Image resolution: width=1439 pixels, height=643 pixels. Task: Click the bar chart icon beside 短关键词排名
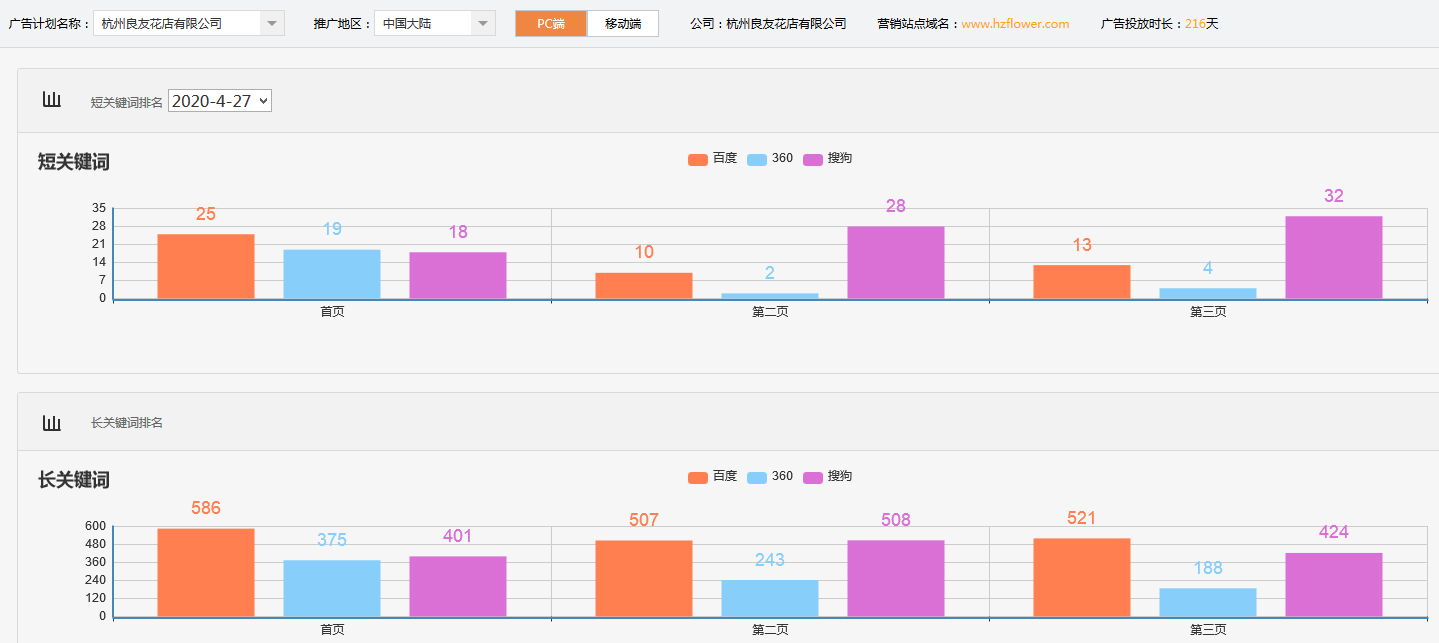tap(52, 100)
